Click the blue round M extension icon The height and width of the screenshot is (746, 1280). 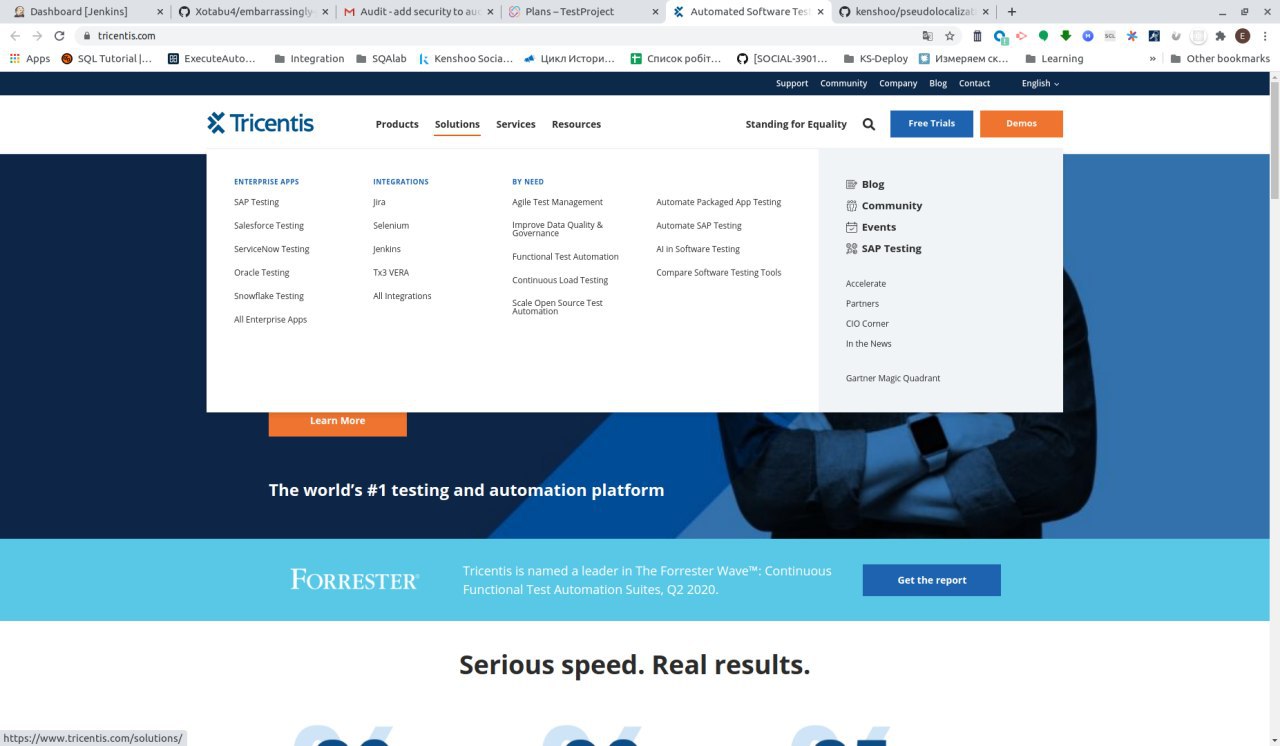tap(1088, 36)
